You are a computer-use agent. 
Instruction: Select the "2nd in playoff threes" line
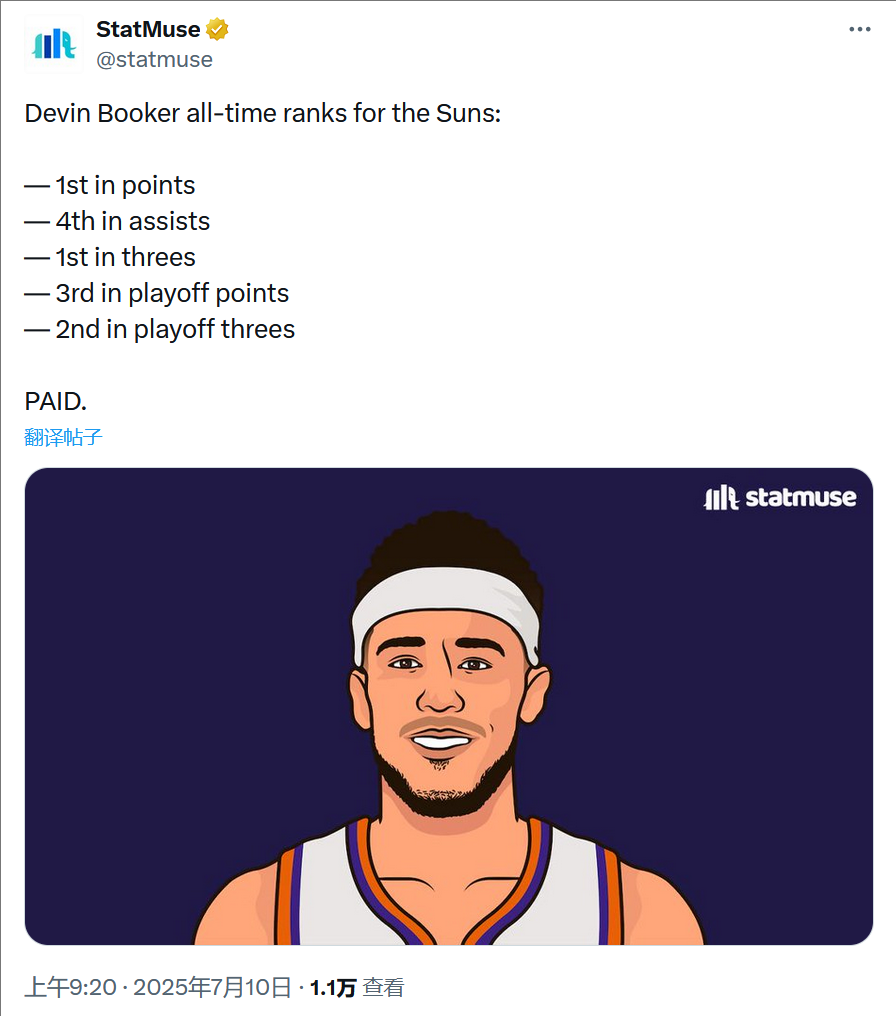[159, 329]
